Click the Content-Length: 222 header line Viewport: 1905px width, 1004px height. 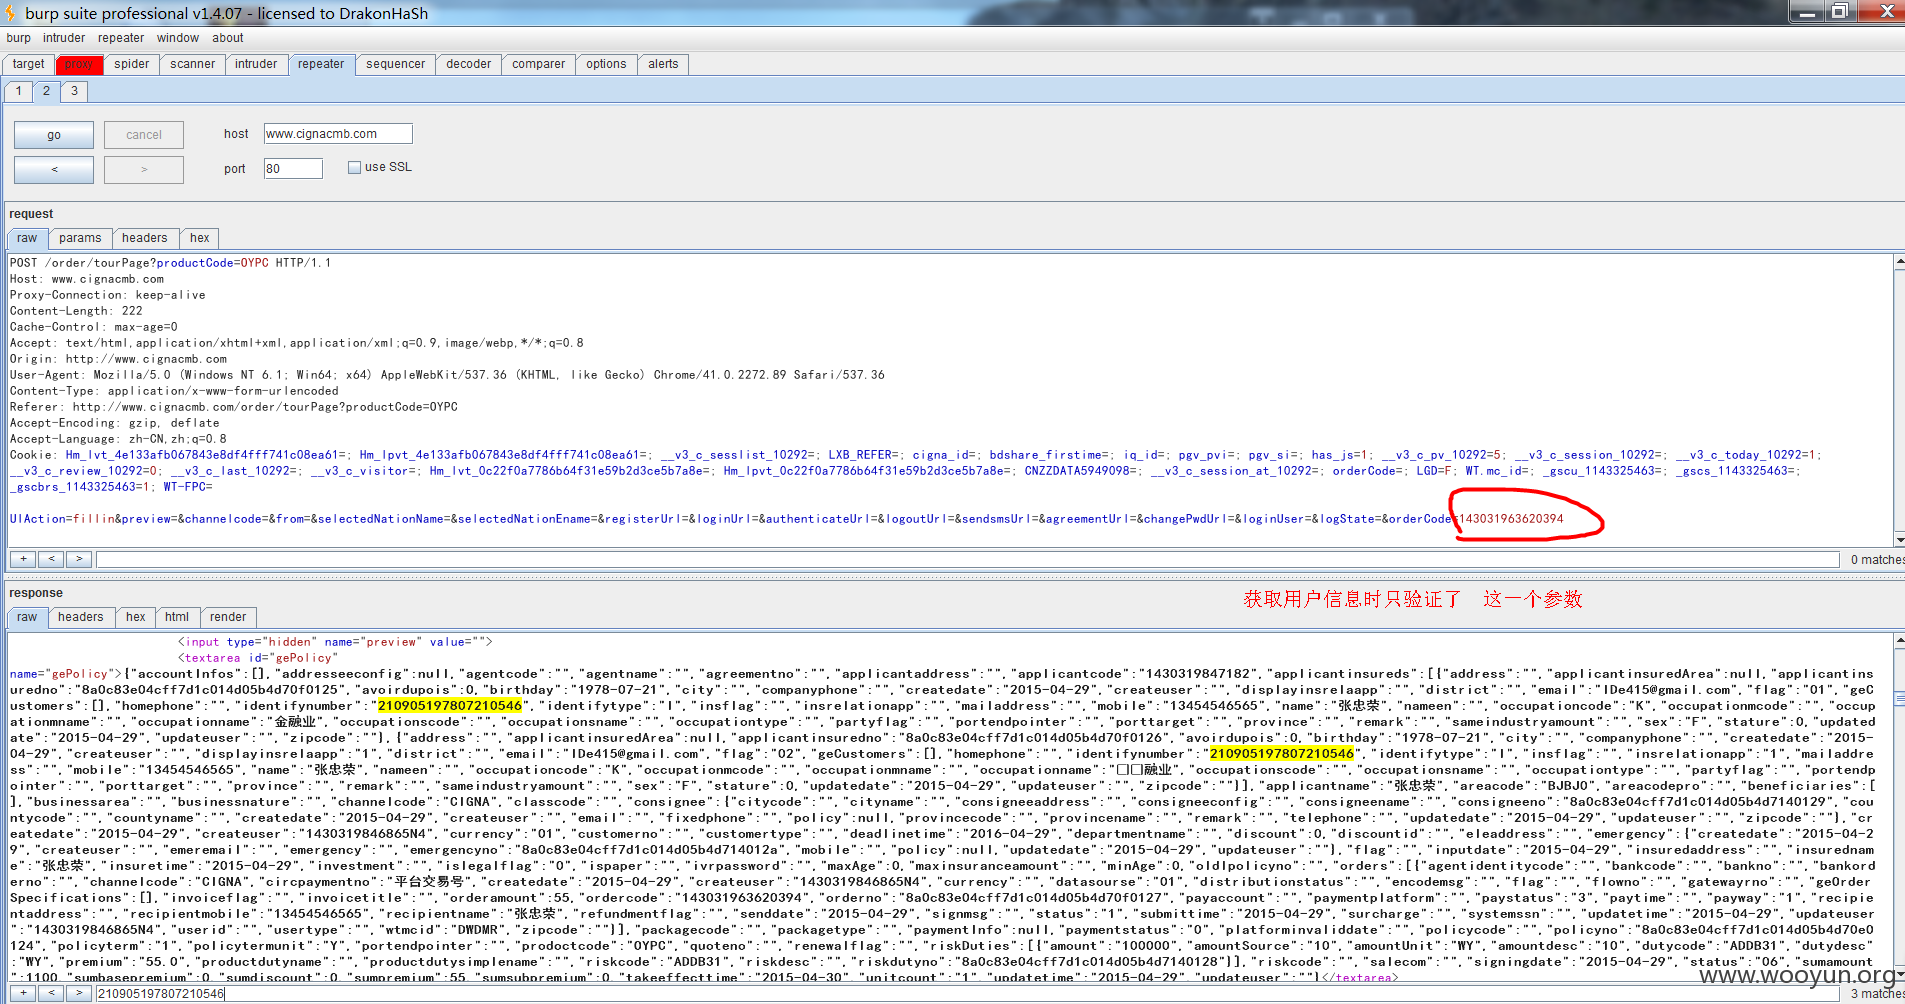click(x=76, y=311)
